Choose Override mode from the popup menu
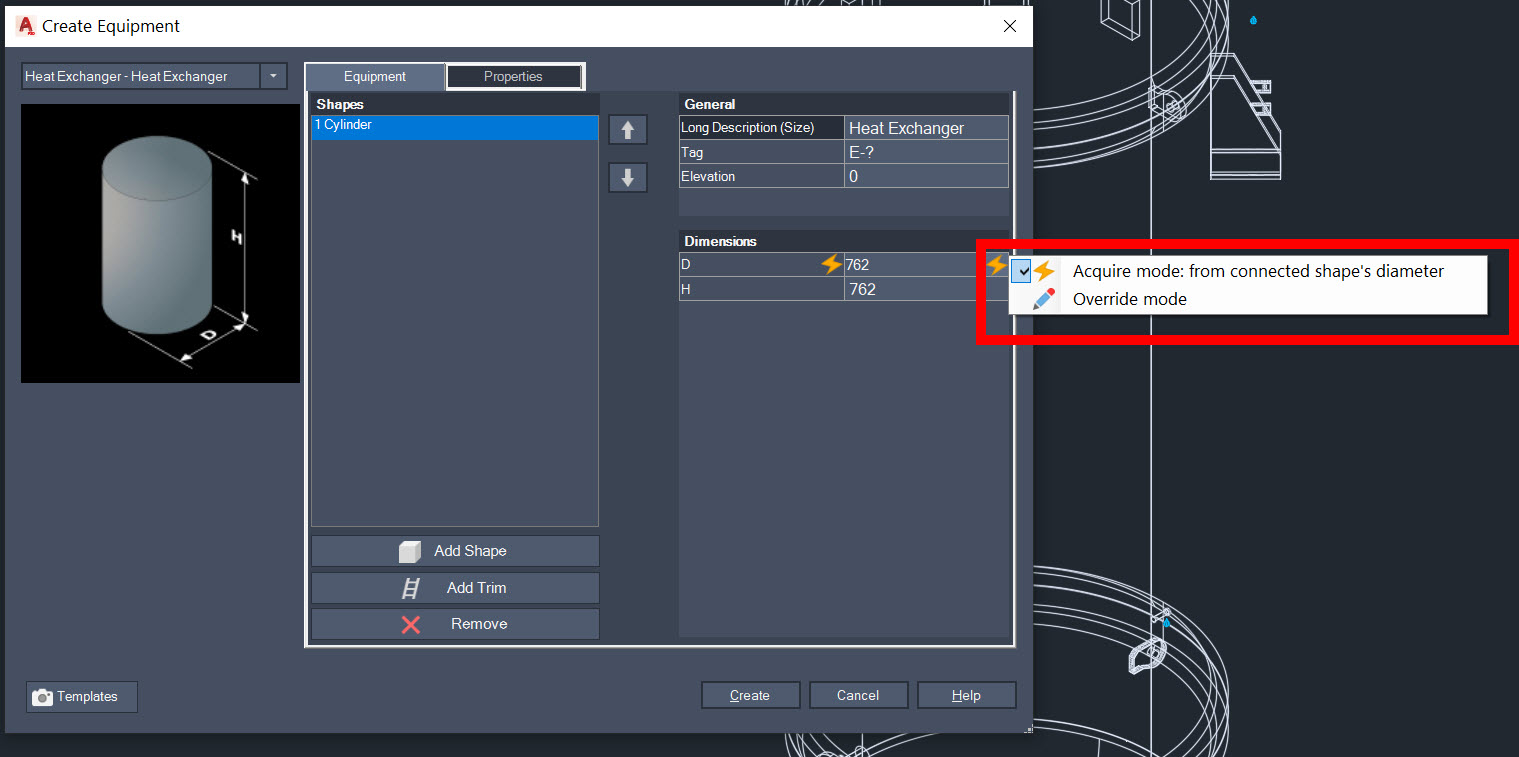This screenshot has height=757, width=1519. click(x=1129, y=298)
